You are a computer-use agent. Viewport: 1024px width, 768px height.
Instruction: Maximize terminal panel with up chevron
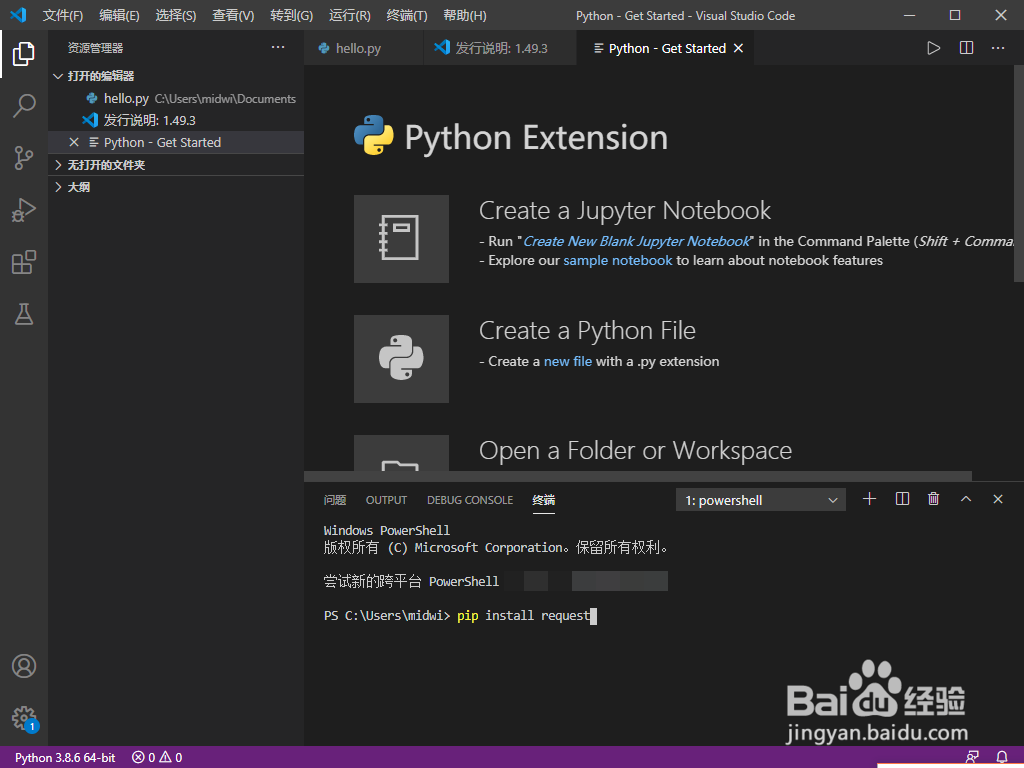pyautogui.click(x=965, y=499)
